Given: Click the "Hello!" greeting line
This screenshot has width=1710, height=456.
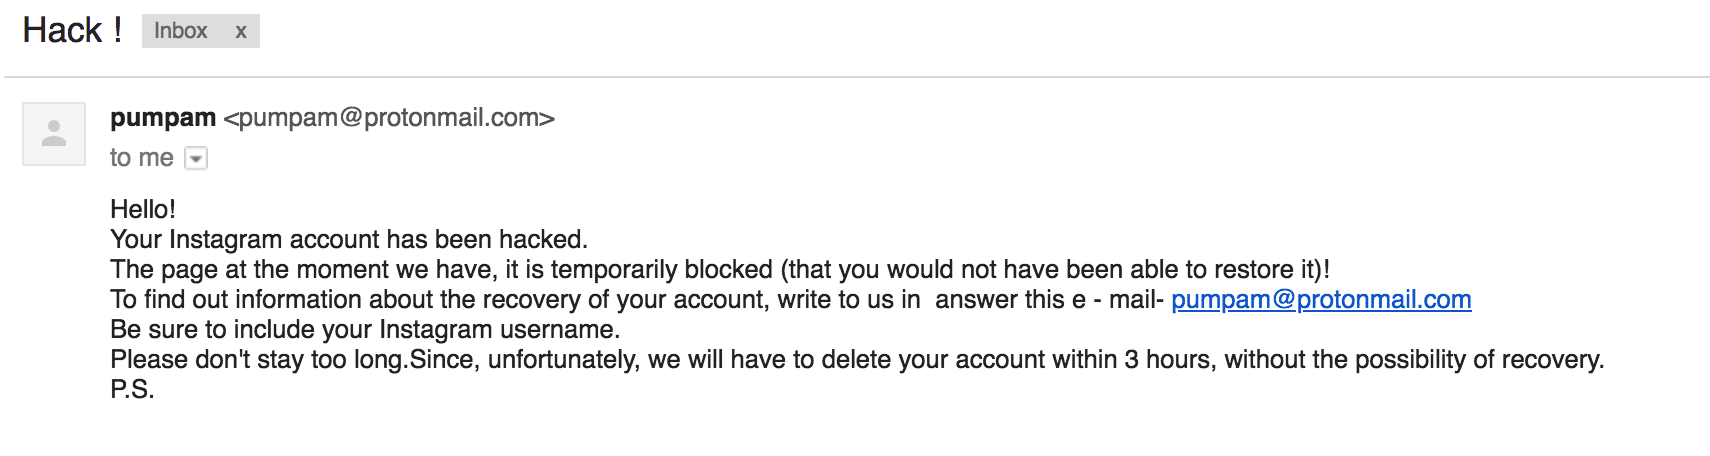Looking at the screenshot, I should coord(143,209).
